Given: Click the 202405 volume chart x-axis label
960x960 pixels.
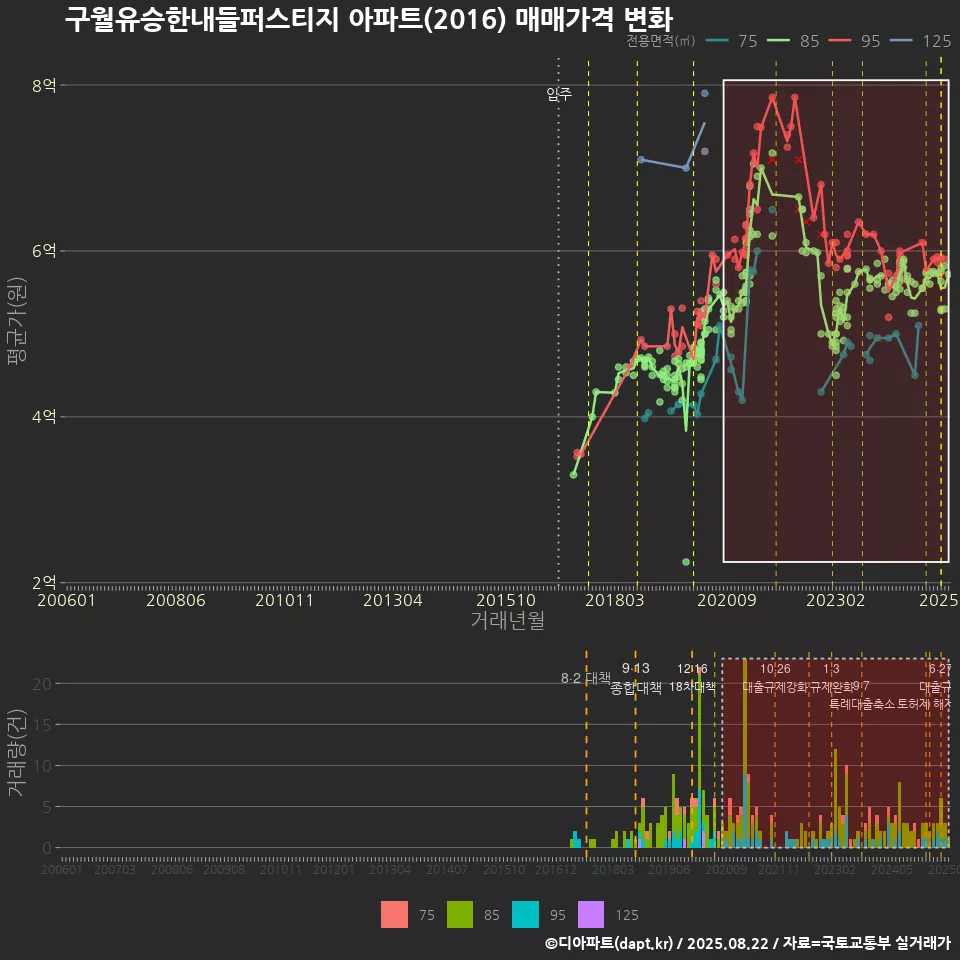Looking at the screenshot, I should tap(892, 869).
